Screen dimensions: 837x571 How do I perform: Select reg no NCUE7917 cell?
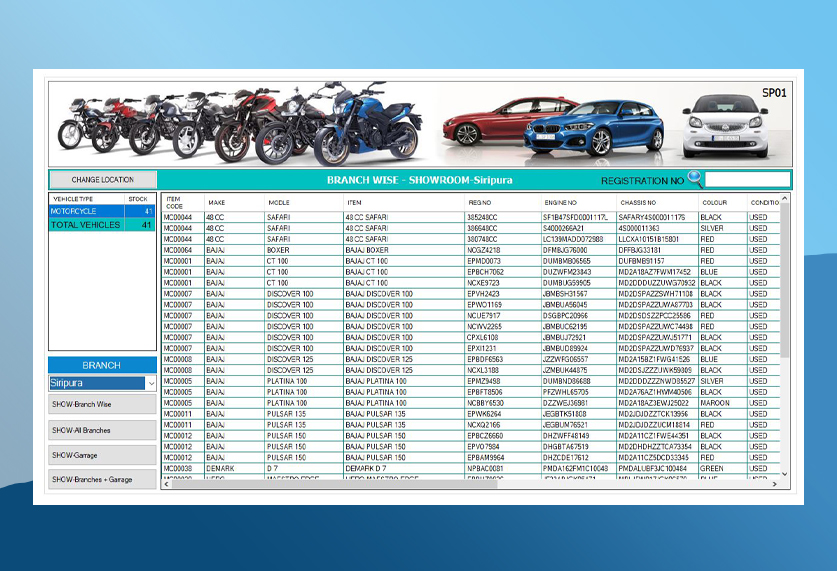click(503, 316)
